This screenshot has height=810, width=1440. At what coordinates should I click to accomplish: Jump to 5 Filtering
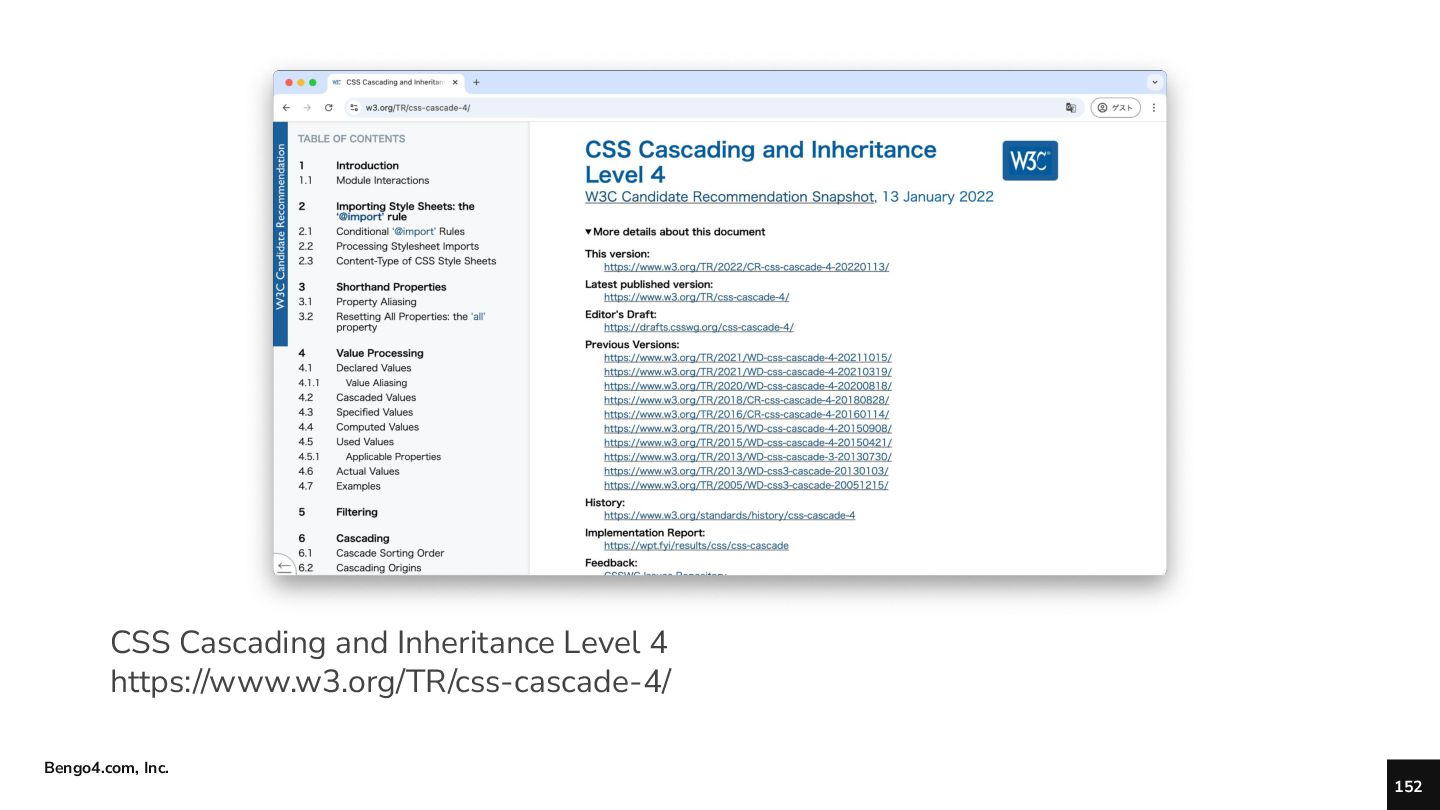(x=357, y=512)
